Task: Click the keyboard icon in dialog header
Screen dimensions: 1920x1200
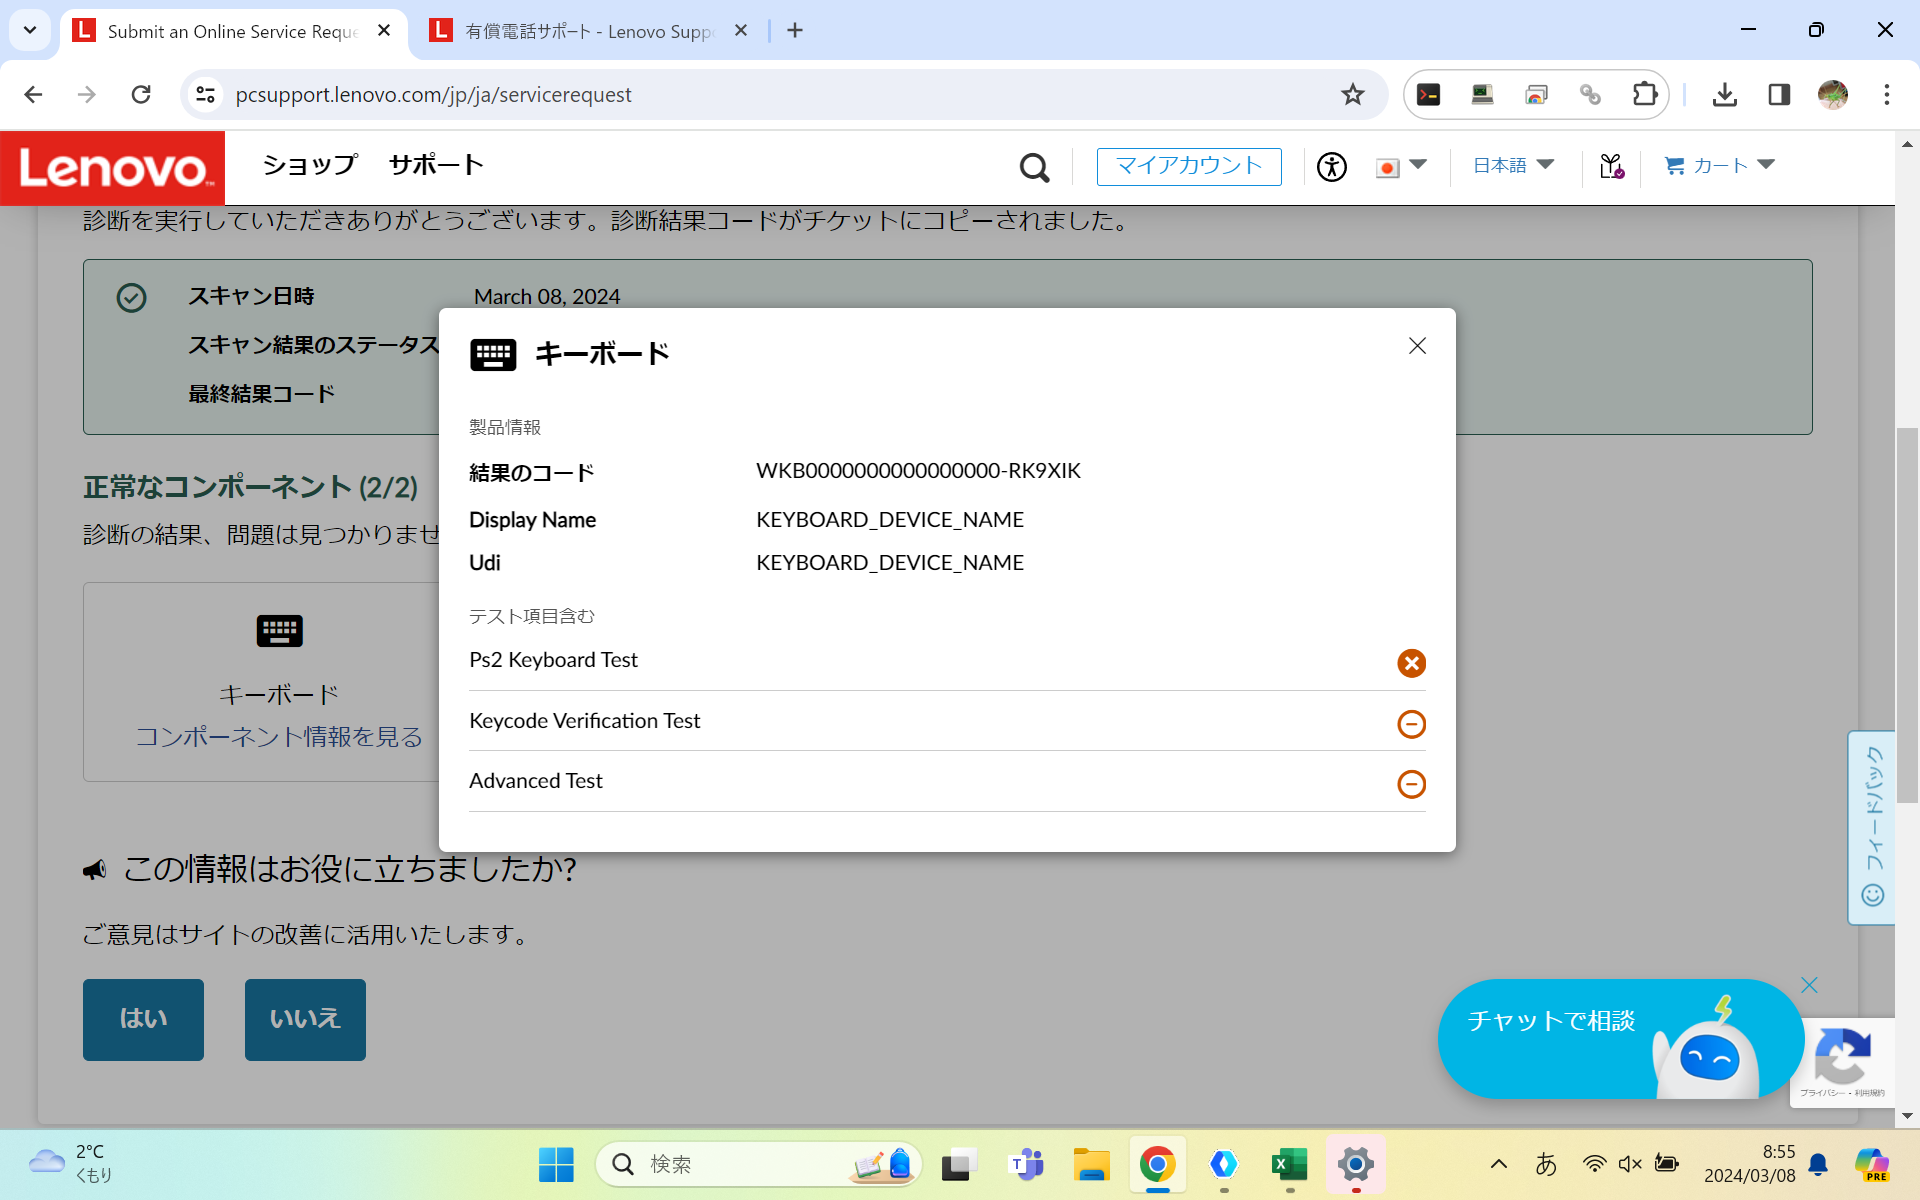Action: click(493, 354)
